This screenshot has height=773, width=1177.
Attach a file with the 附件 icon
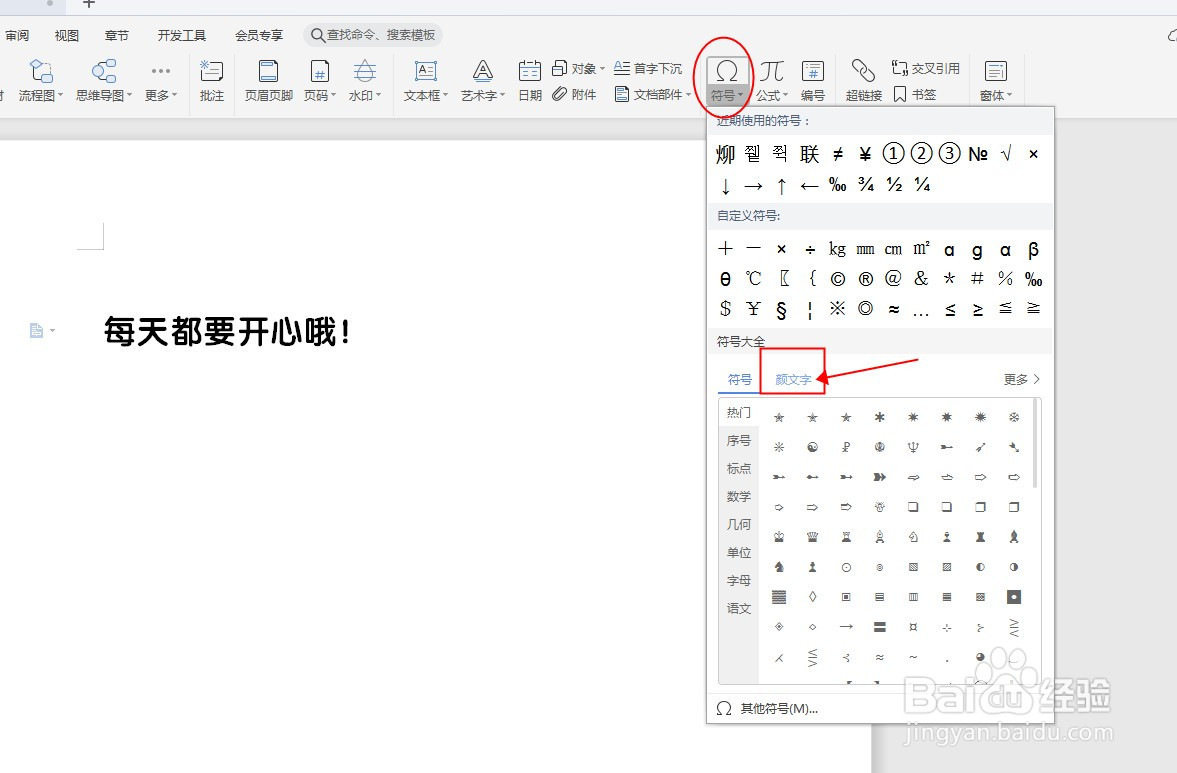[x=575, y=95]
